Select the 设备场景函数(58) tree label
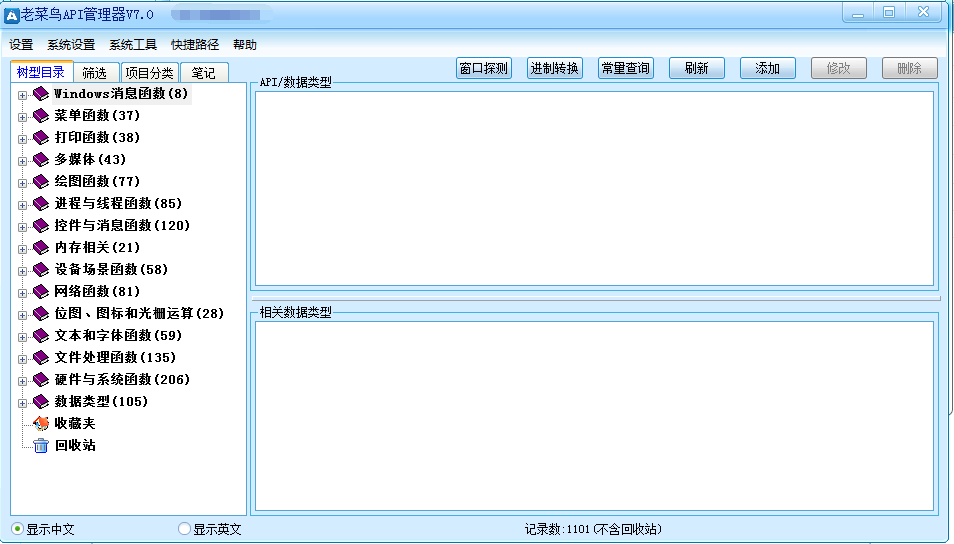The width and height of the screenshot is (954, 544). [111, 270]
